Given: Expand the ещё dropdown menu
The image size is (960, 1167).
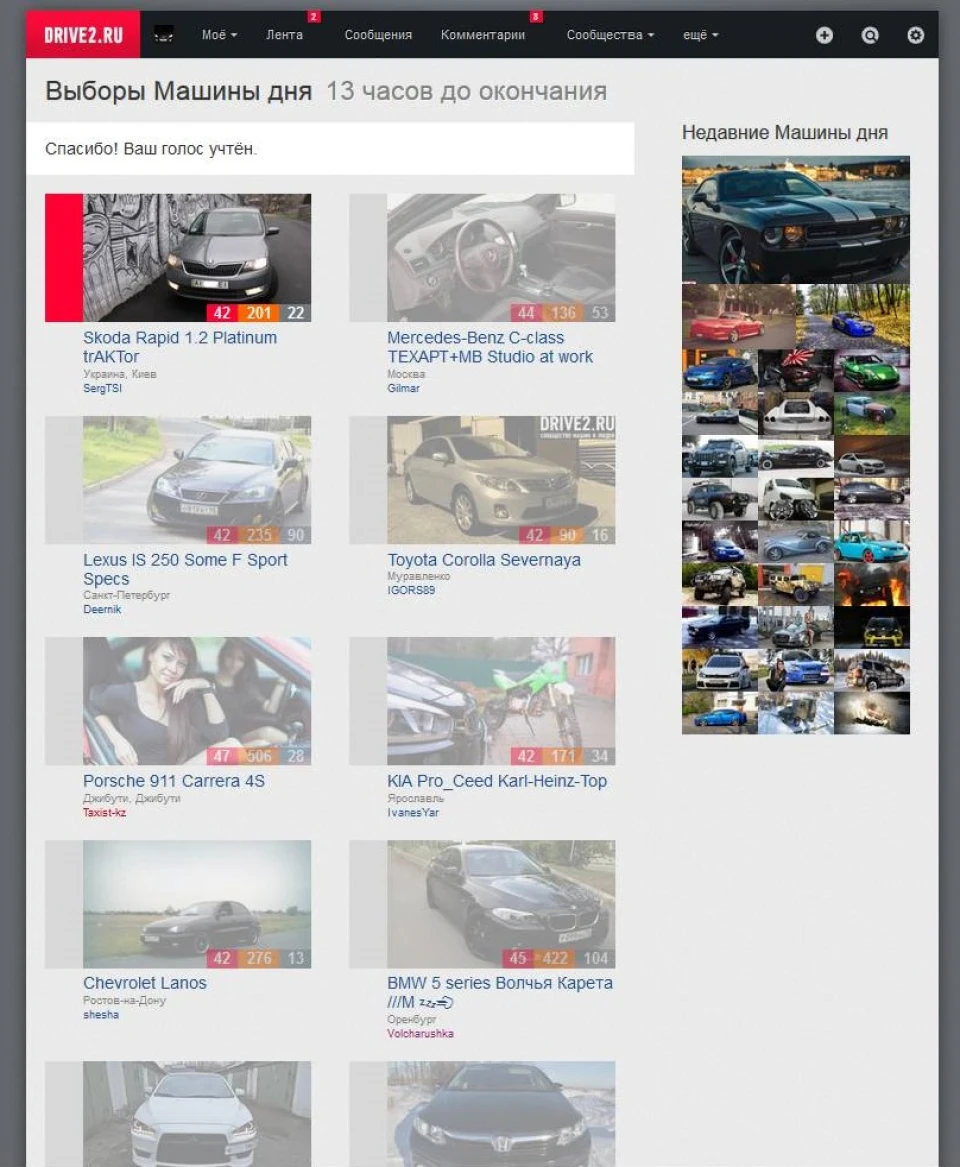Looking at the screenshot, I should (700, 35).
